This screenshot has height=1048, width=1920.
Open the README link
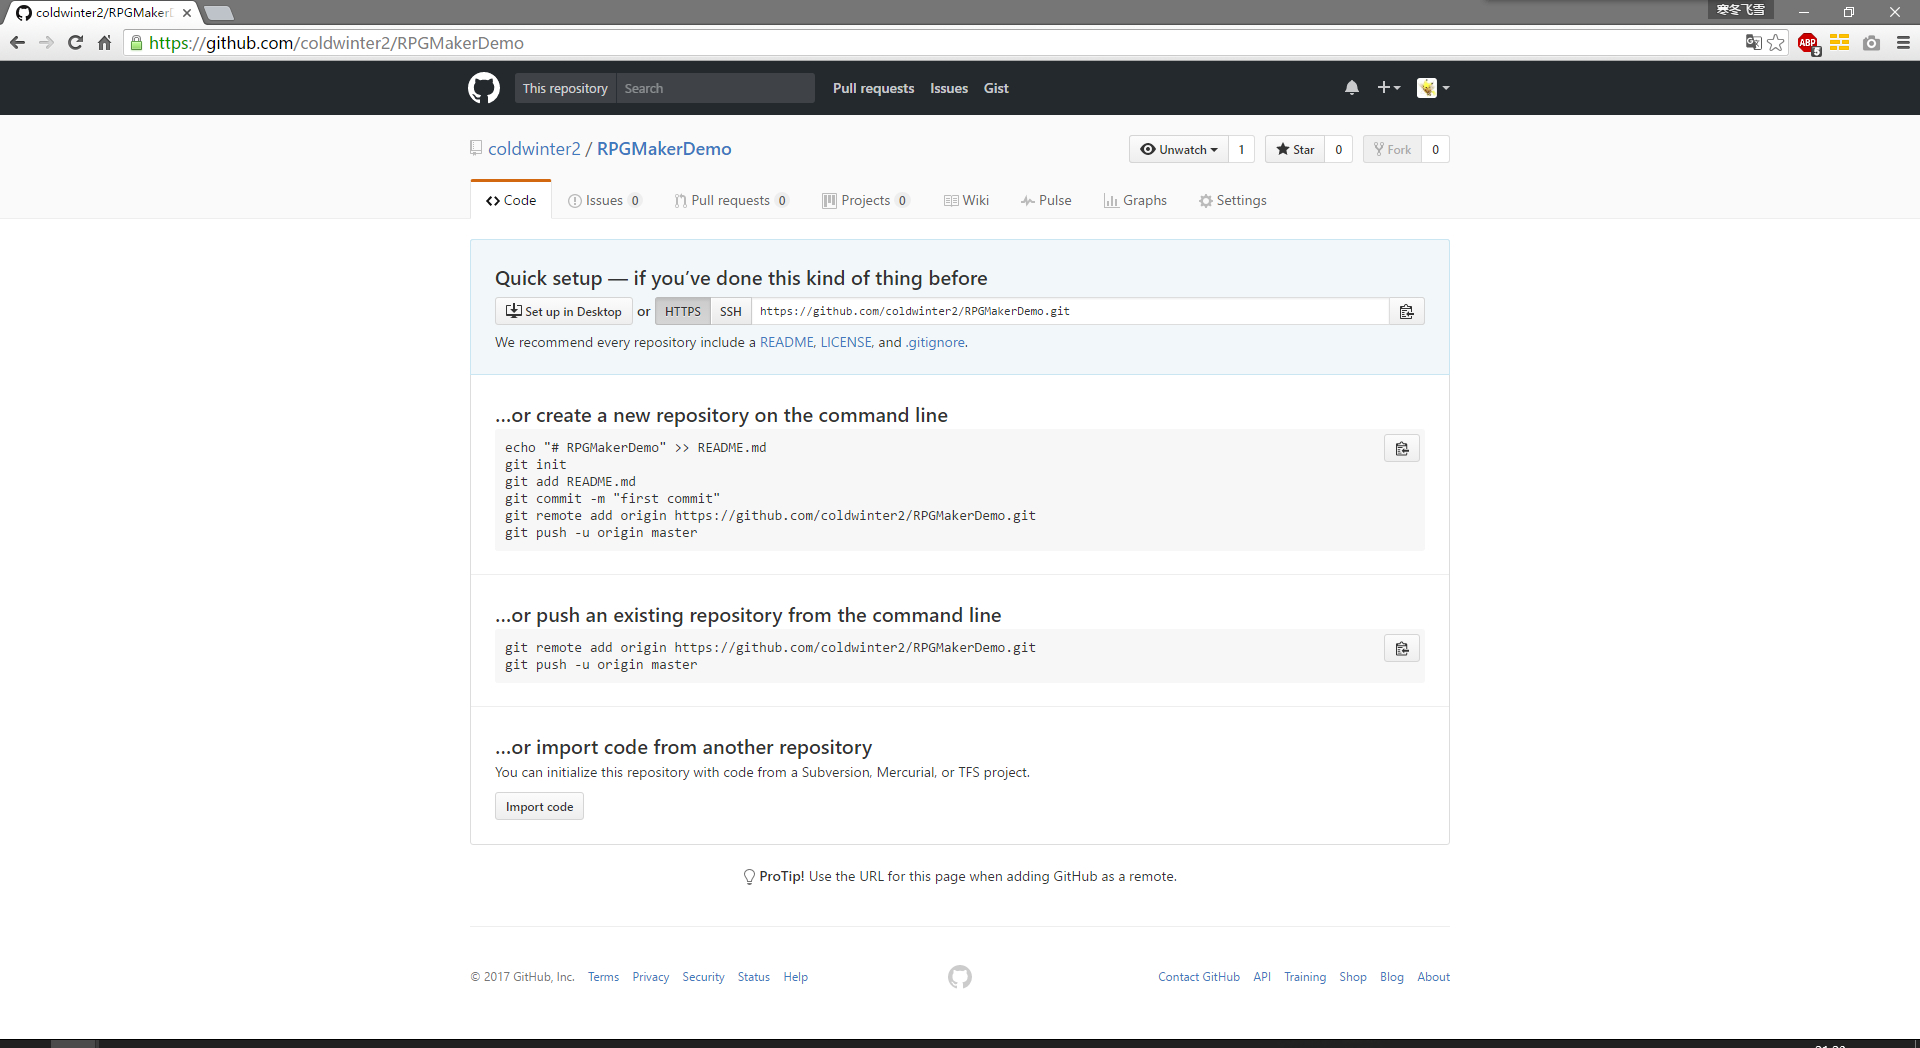tap(786, 342)
